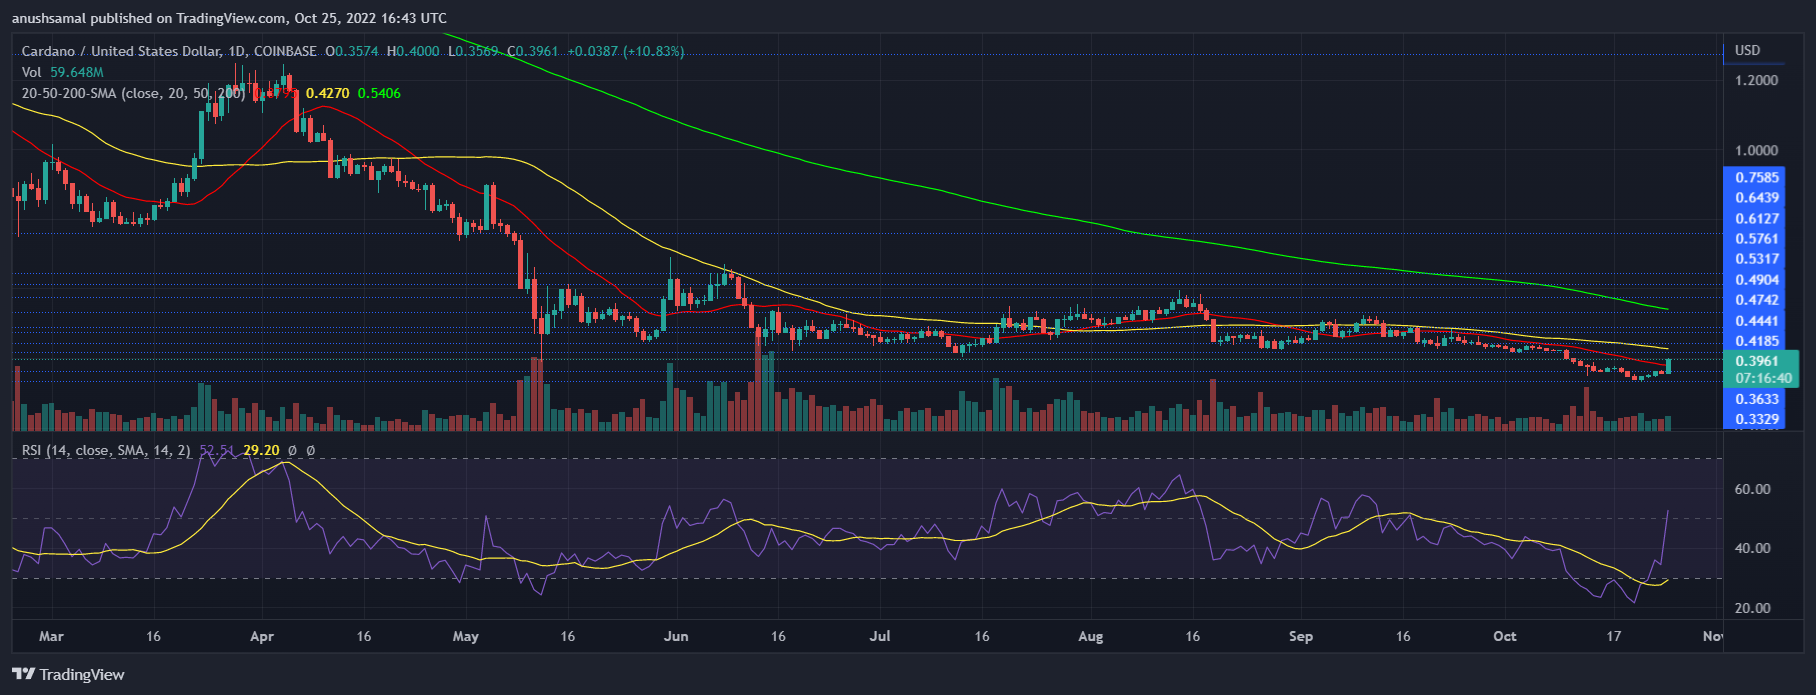This screenshot has width=1816, height=695.
Task: Click the 20-50-200-SMA indicator legend
Action: coord(132,93)
